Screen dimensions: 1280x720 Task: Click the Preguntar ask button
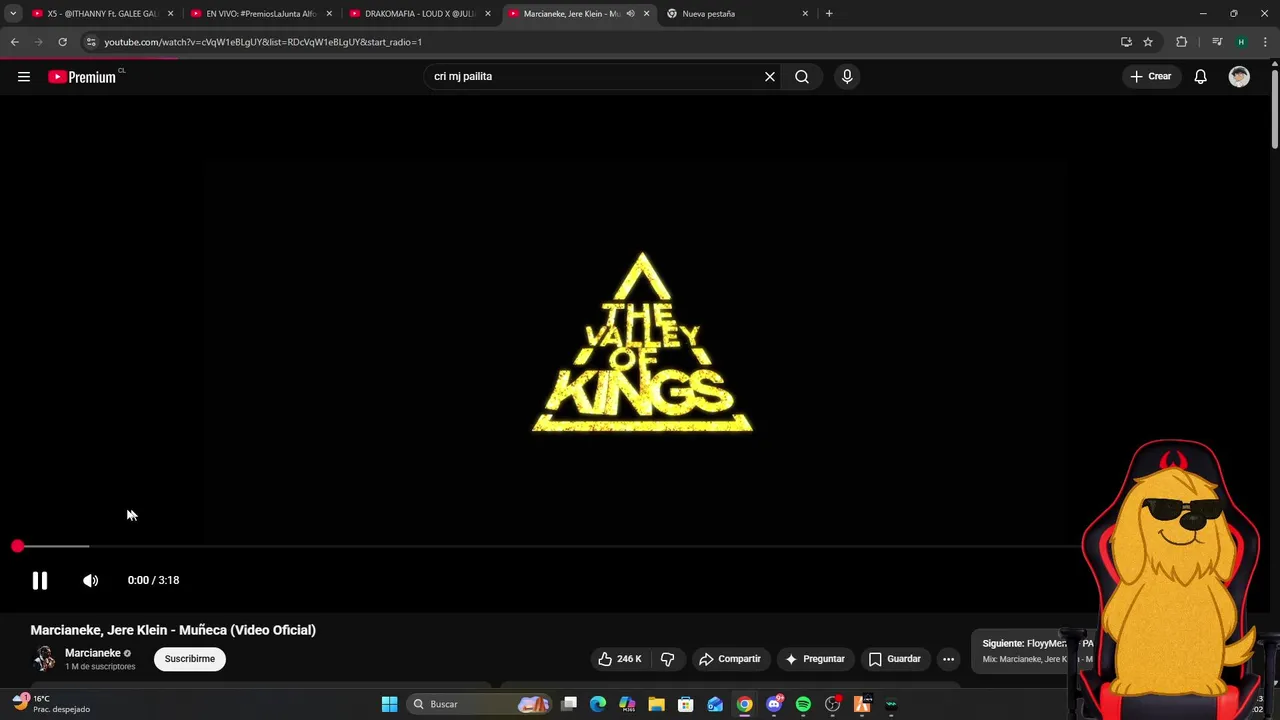pos(815,659)
